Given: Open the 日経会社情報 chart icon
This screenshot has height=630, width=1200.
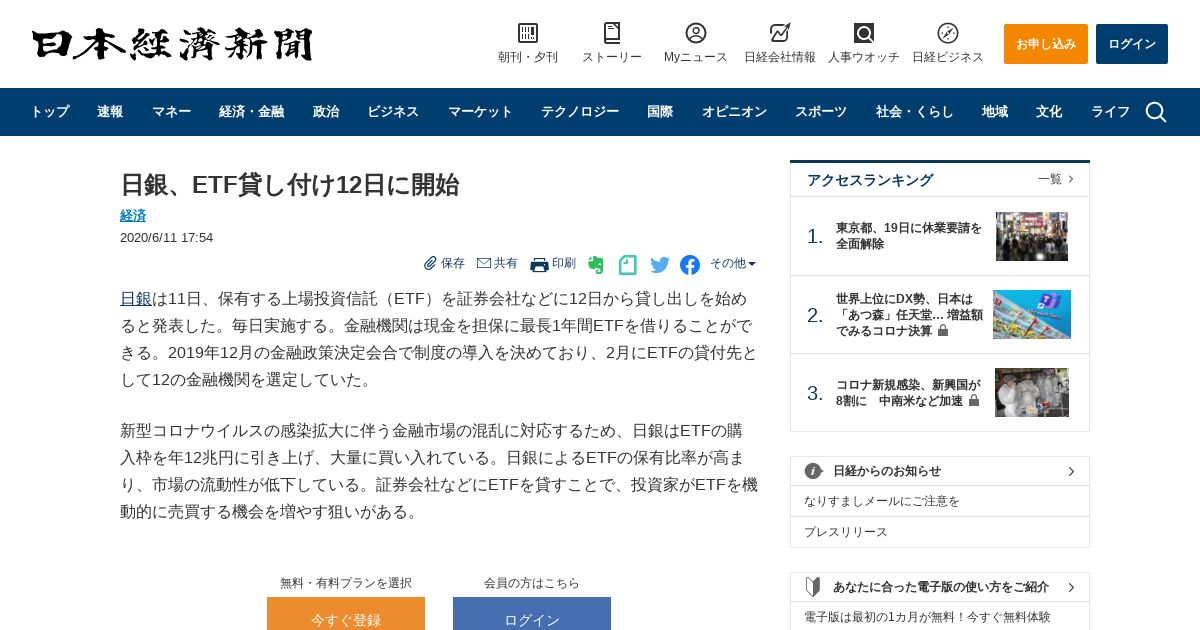Looking at the screenshot, I should [x=780, y=33].
